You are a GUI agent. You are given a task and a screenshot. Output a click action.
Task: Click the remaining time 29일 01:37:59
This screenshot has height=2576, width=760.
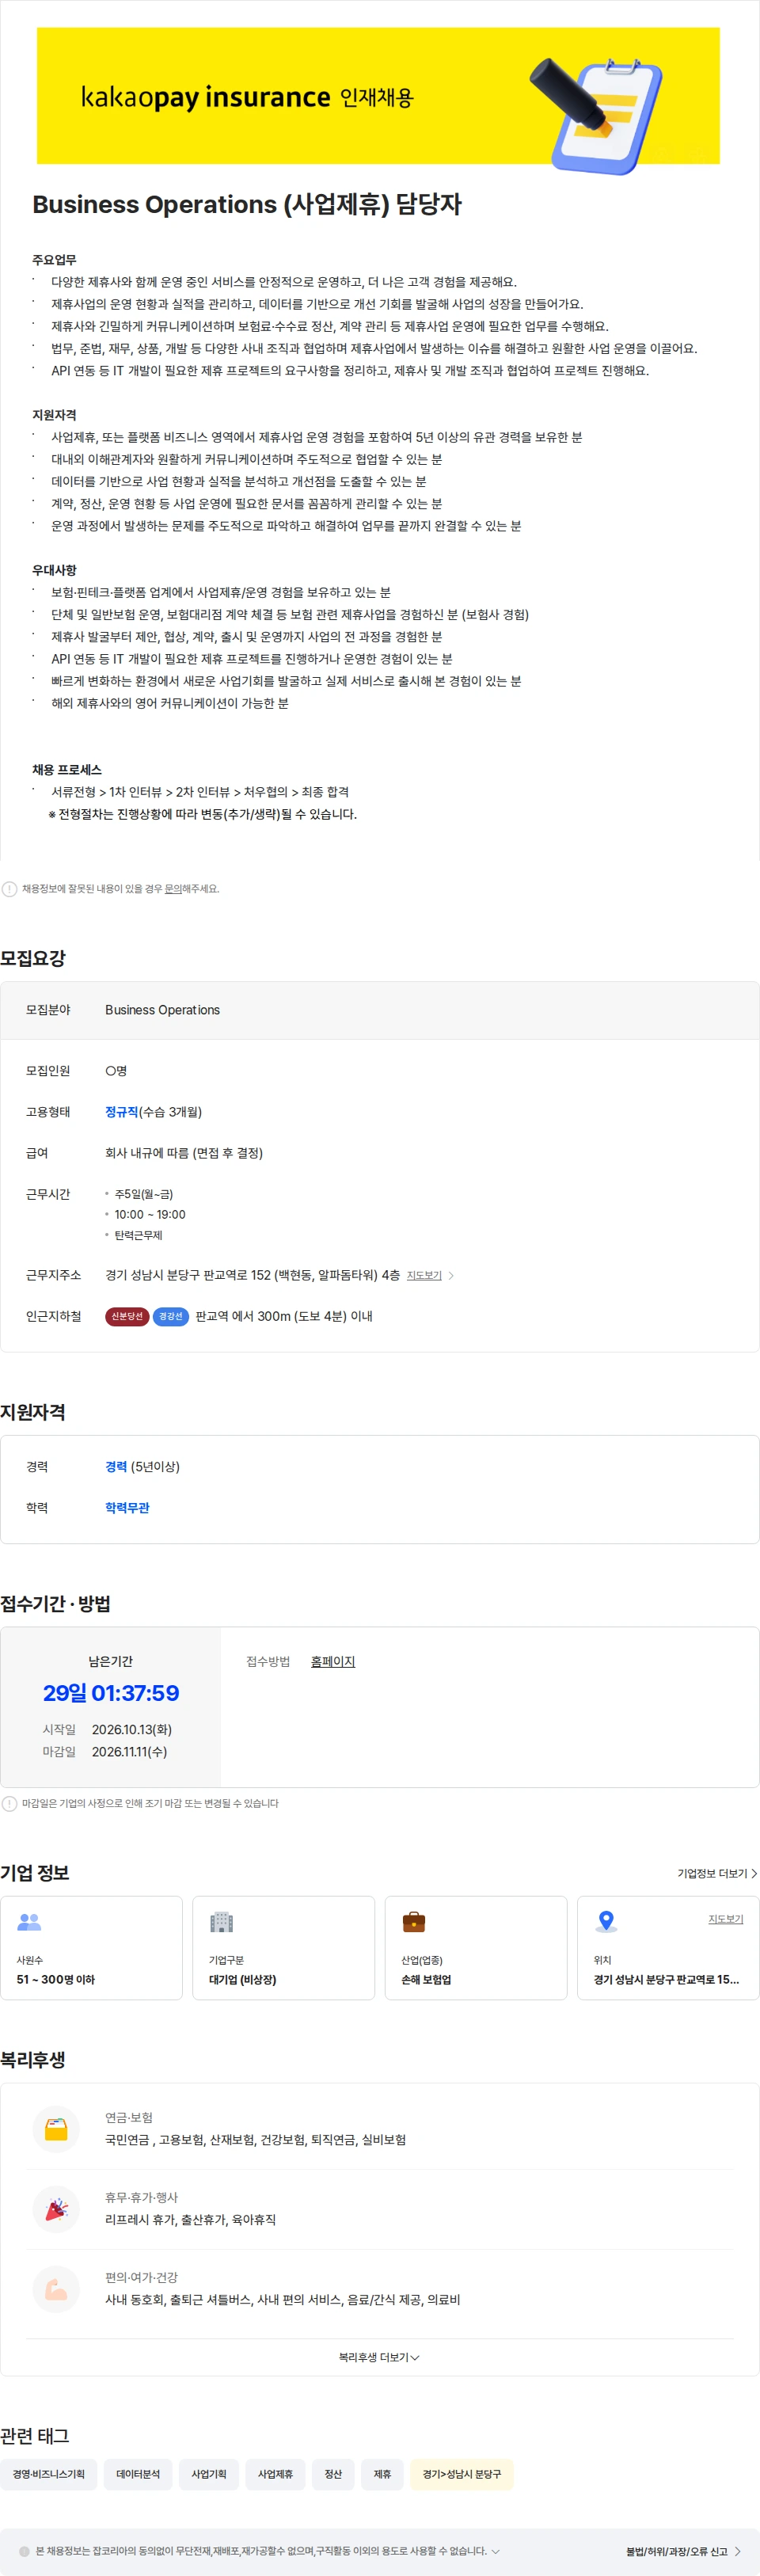click(x=111, y=1693)
